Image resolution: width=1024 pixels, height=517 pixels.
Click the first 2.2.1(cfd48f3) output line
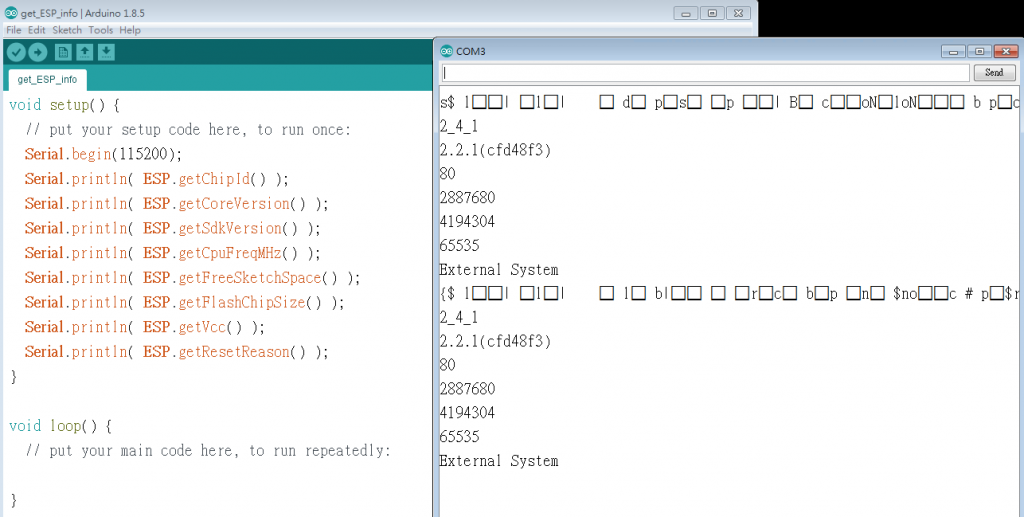click(495, 150)
